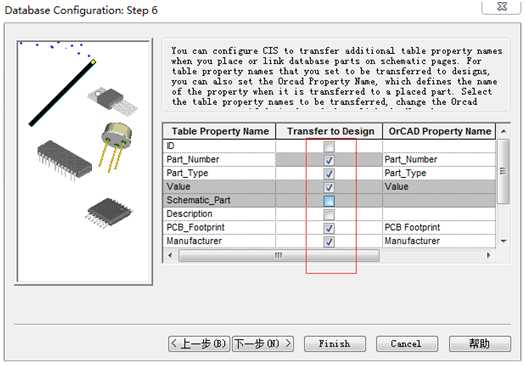Screen dimensions: 525x365
Task: Toggle the ID transfer checkbox
Action: pos(329,146)
